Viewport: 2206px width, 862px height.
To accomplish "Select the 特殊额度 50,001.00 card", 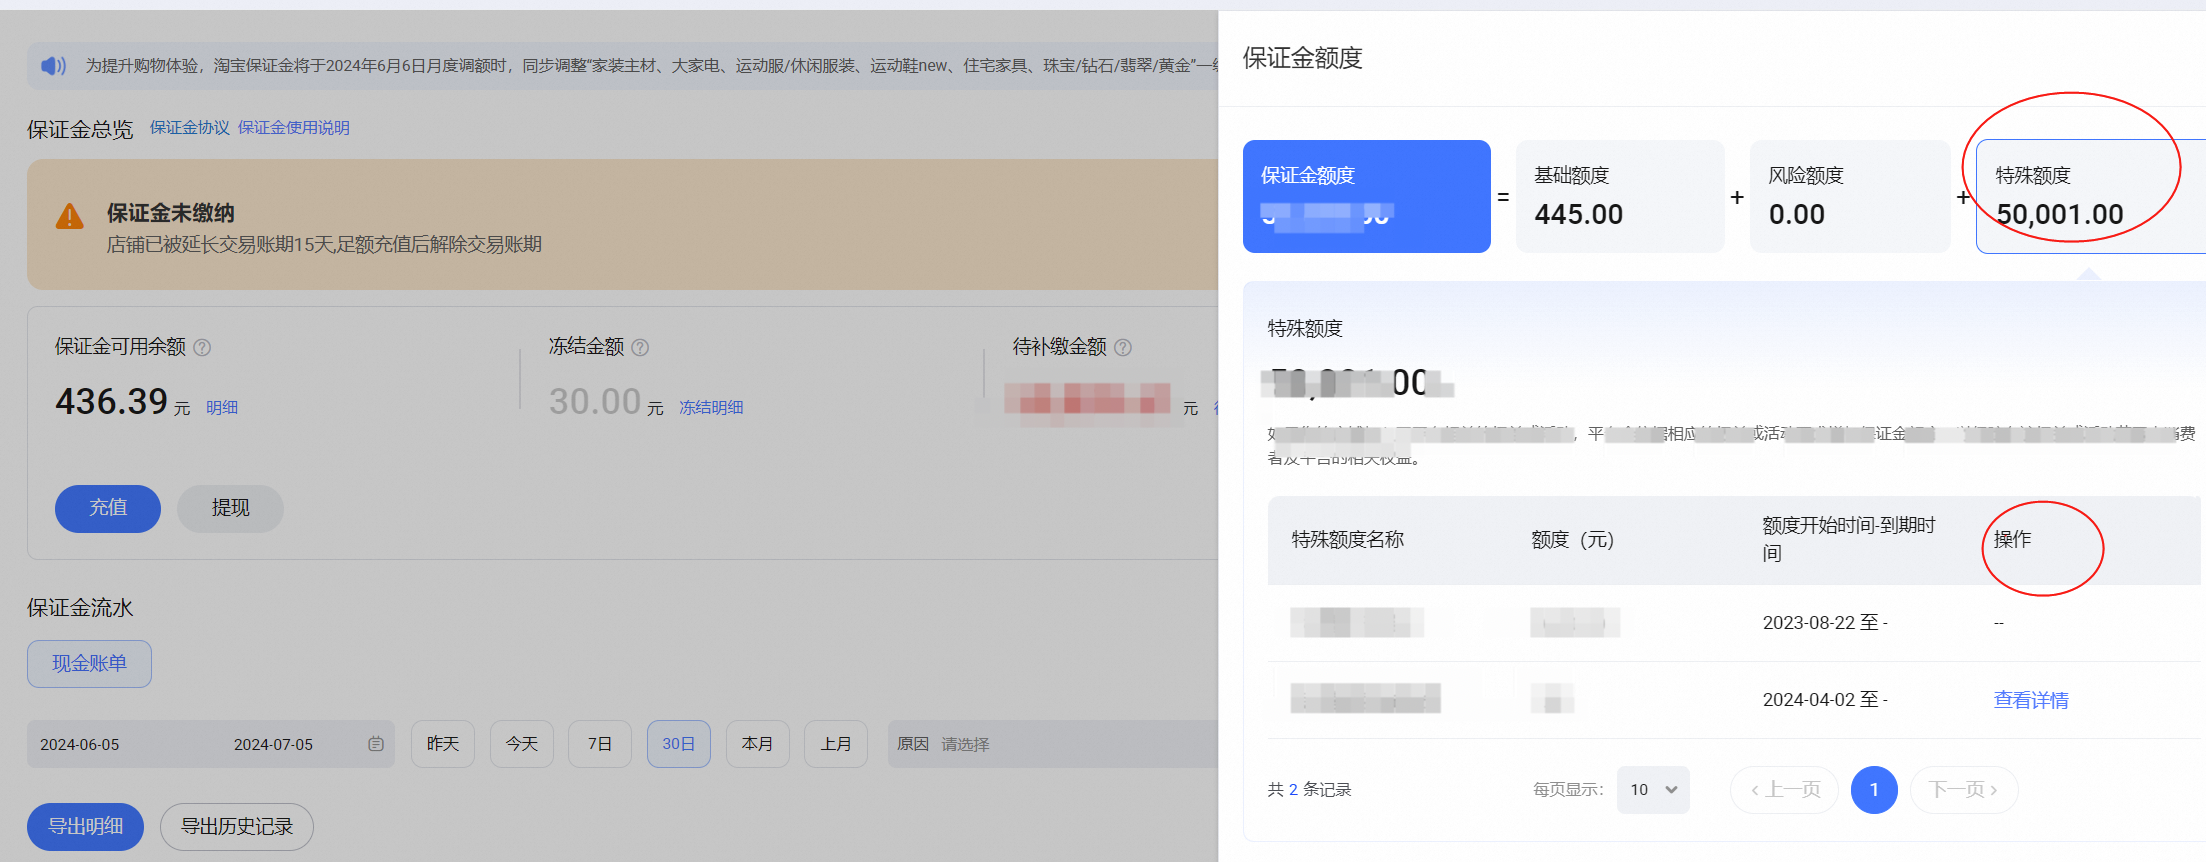I will 2091,196.
